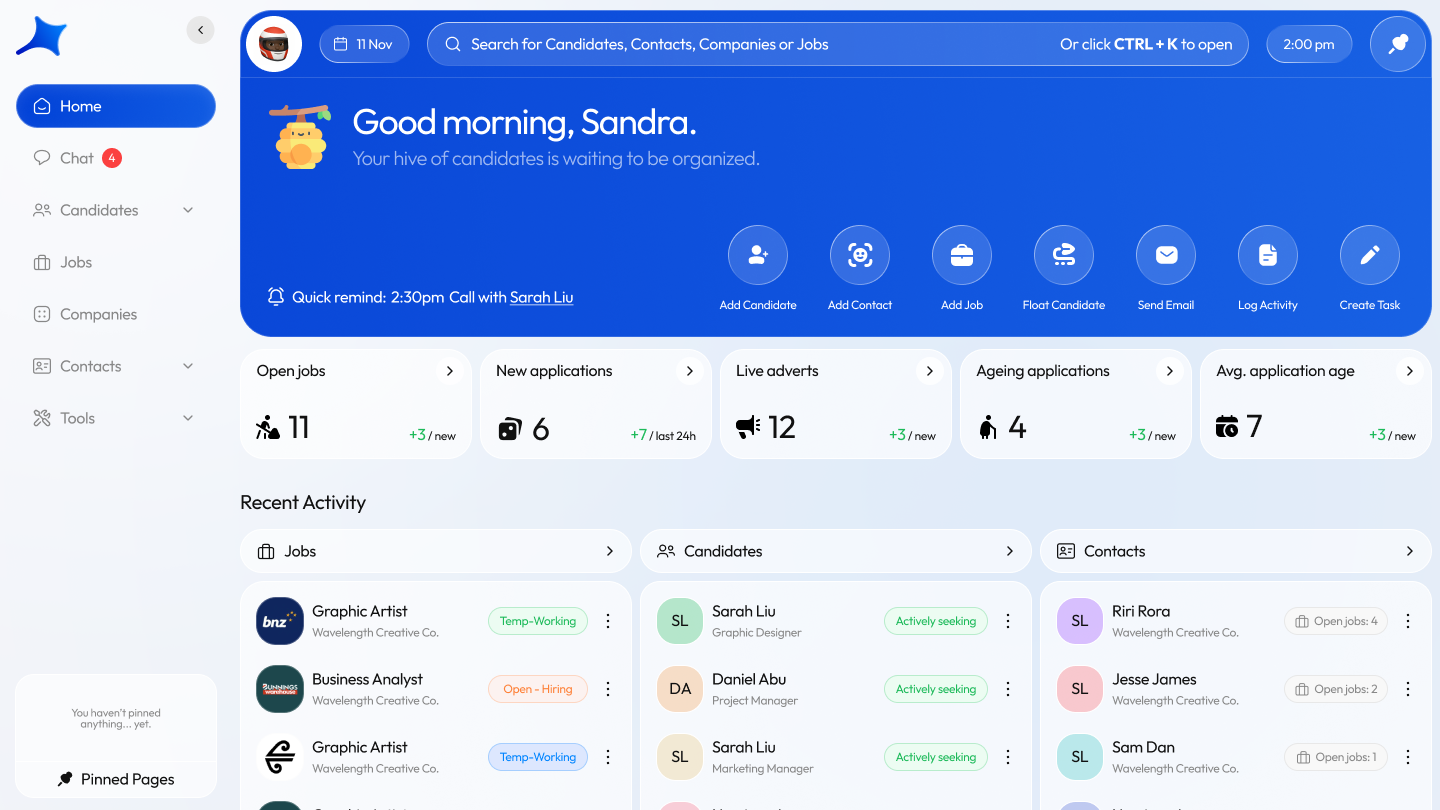1440x810 pixels.
Task: Click the Add Candidate icon
Action: tap(758, 255)
